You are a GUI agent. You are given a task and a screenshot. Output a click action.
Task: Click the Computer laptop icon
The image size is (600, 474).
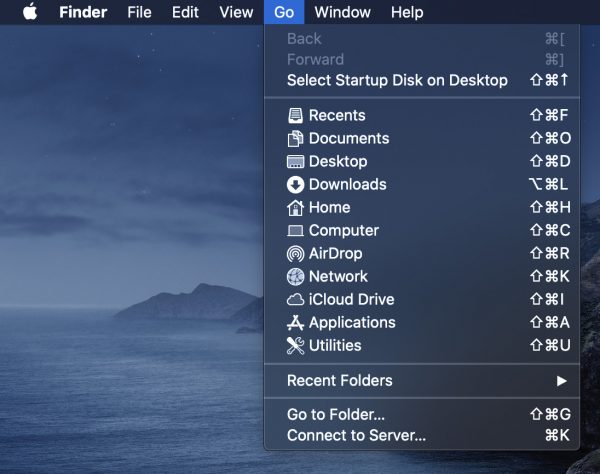[295, 230]
